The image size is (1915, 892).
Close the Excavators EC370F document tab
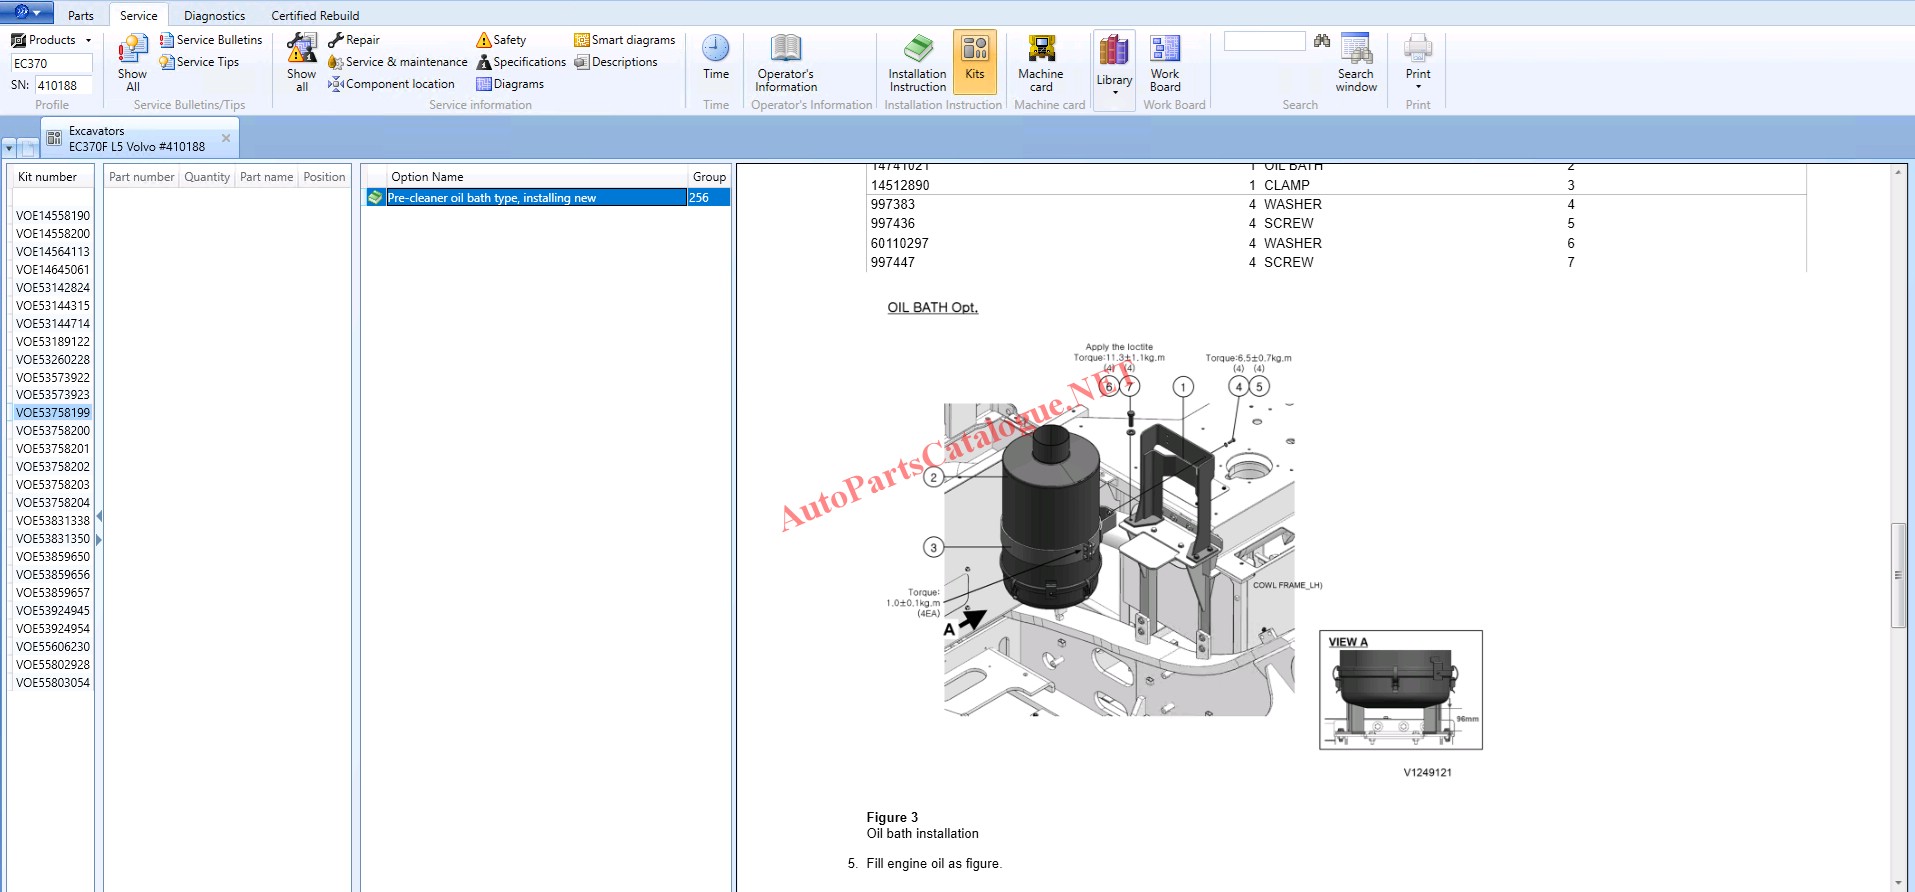tap(226, 138)
